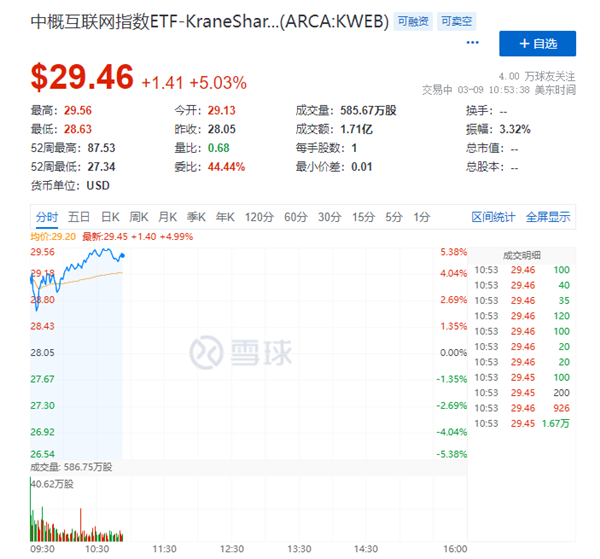The width and height of the screenshot is (600, 559).
Task: Click the trade row with volume 120
Action: (x=522, y=316)
